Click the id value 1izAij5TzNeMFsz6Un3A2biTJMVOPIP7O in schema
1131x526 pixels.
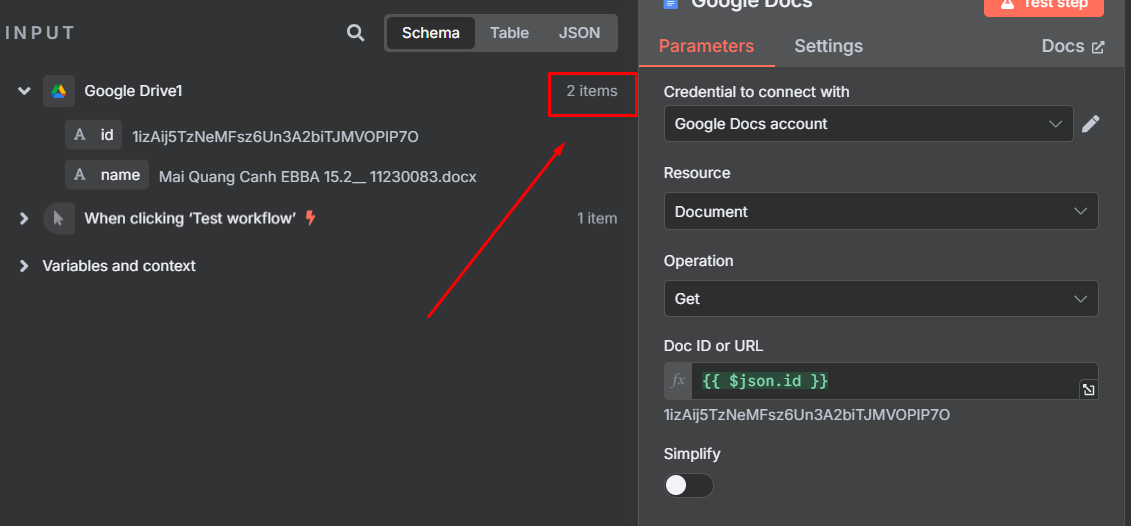click(x=275, y=136)
